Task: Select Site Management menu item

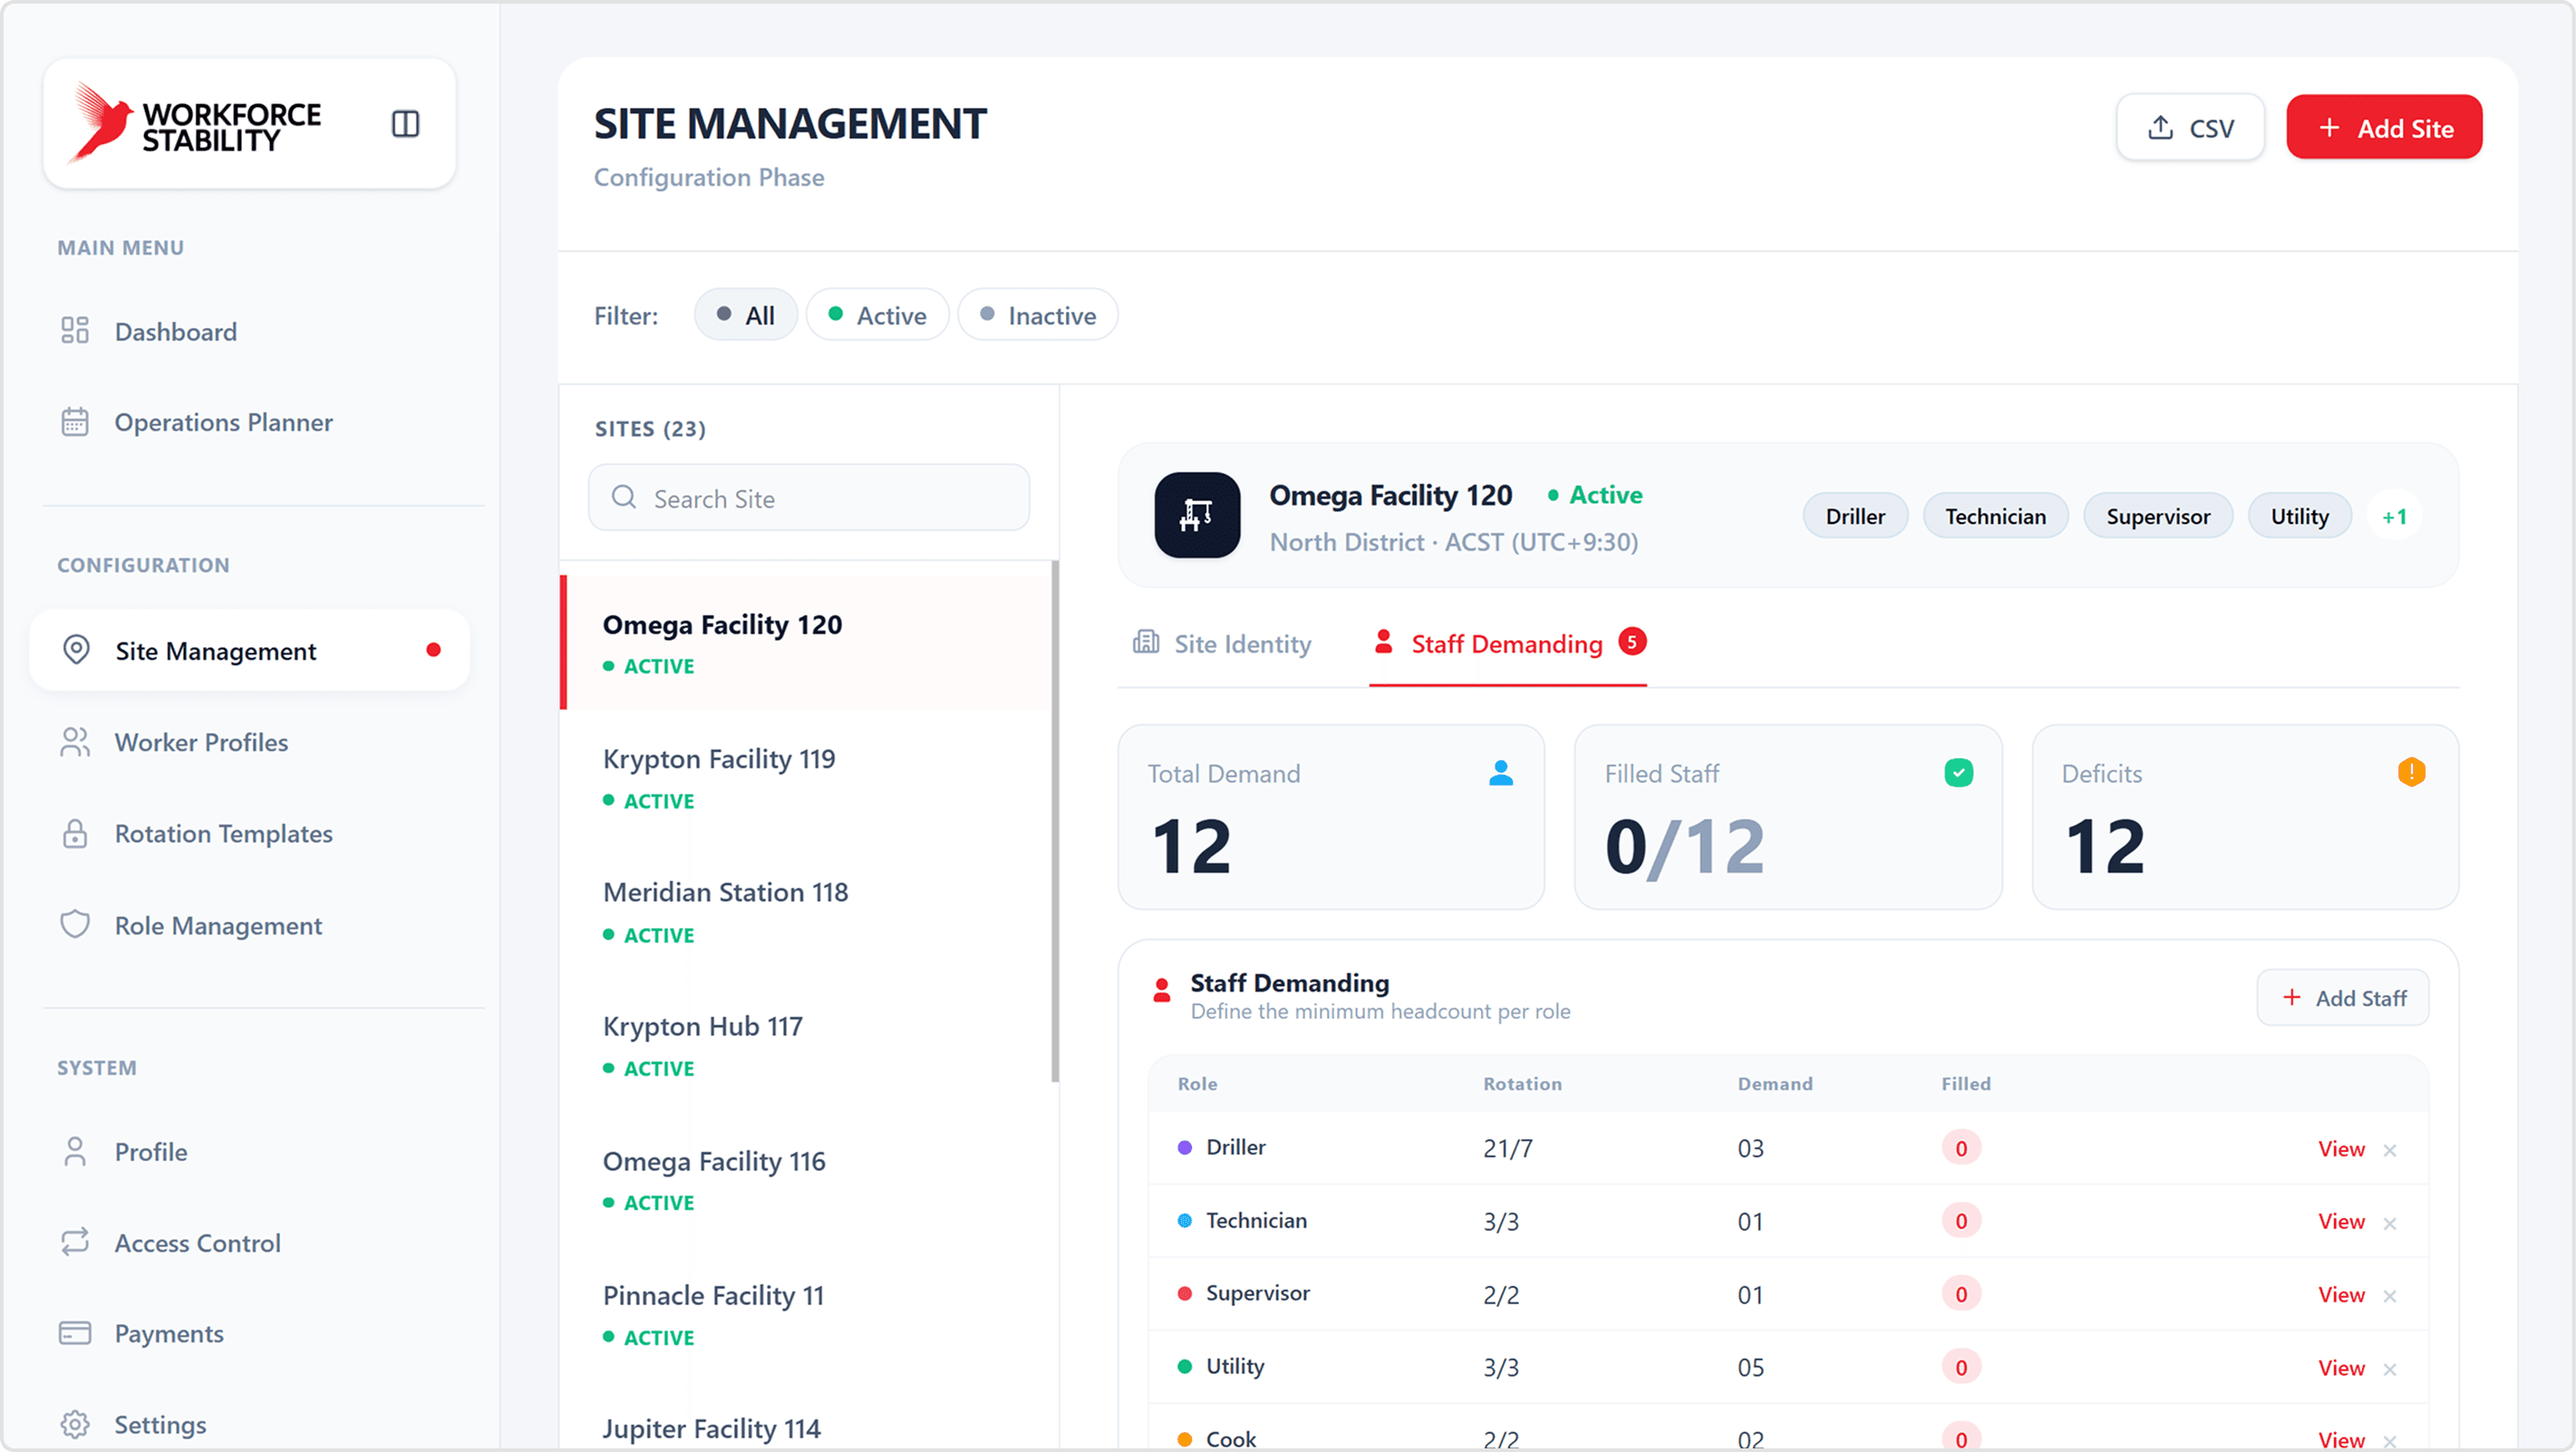Action: [x=250, y=650]
